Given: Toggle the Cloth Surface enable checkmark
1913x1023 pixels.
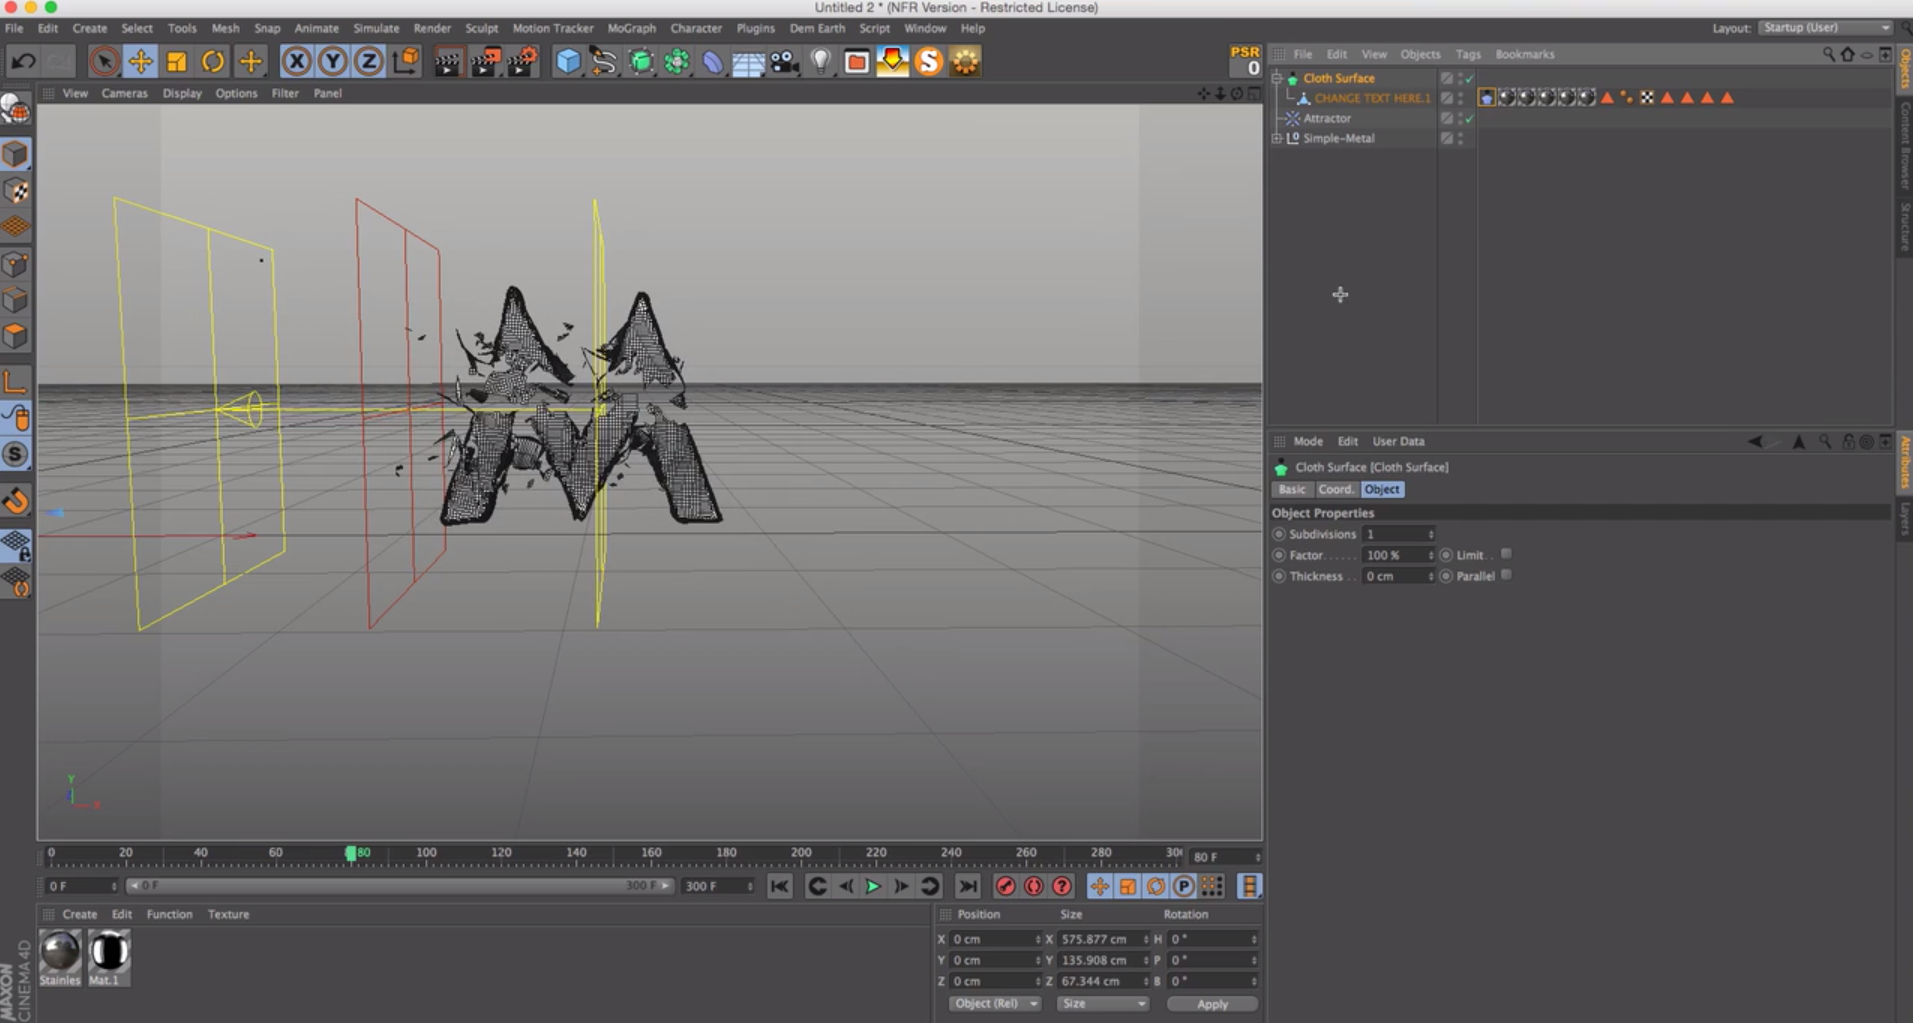Looking at the screenshot, I should (x=1469, y=78).
